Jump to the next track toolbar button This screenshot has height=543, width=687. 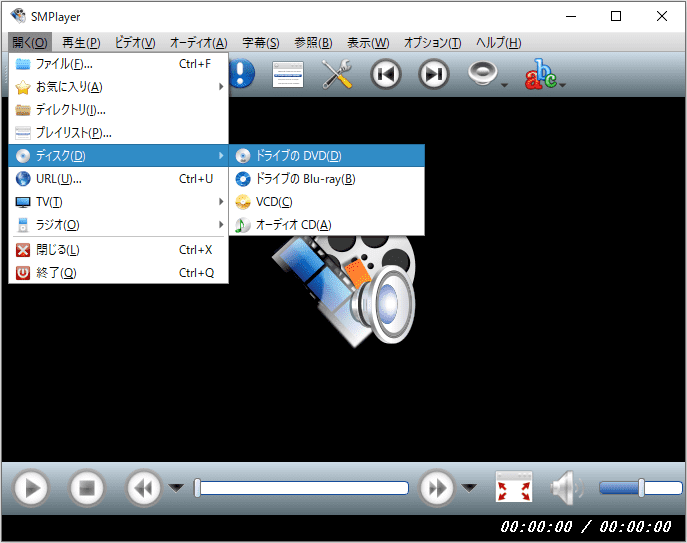pyautogui.click(x=434, y=75)
